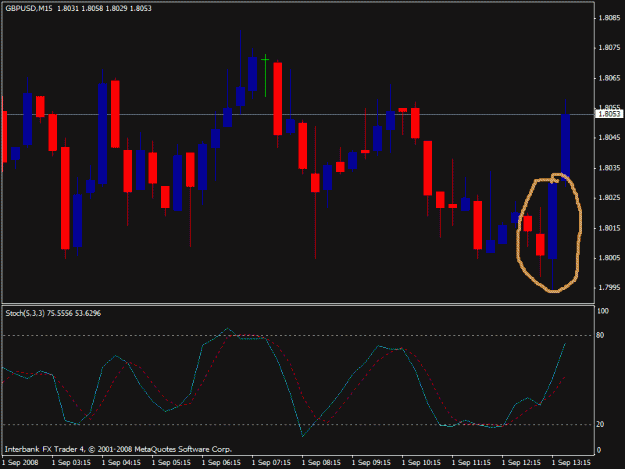The width and height of the screenshot is (625, 469).
Task: Click the 1.7995 price axis label
Action: coord(609,288)
